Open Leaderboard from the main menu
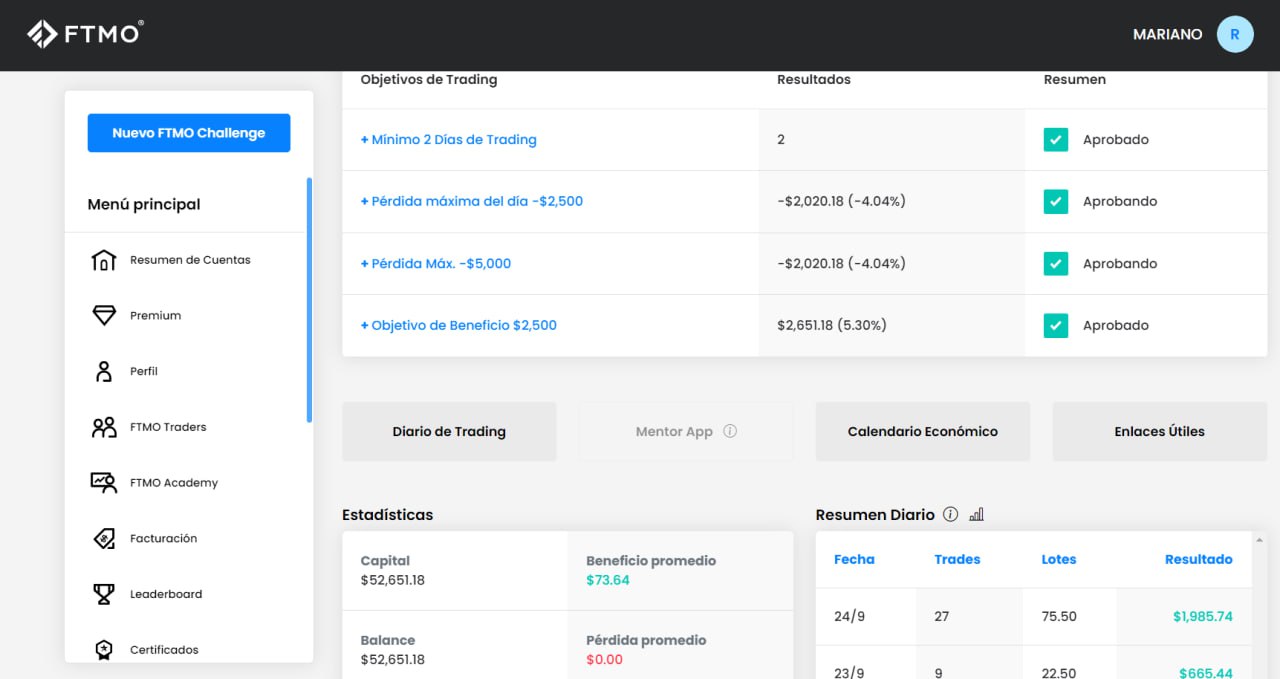Image resolution: width=1280 pixels, height=679 pixels. coord(166,594)
